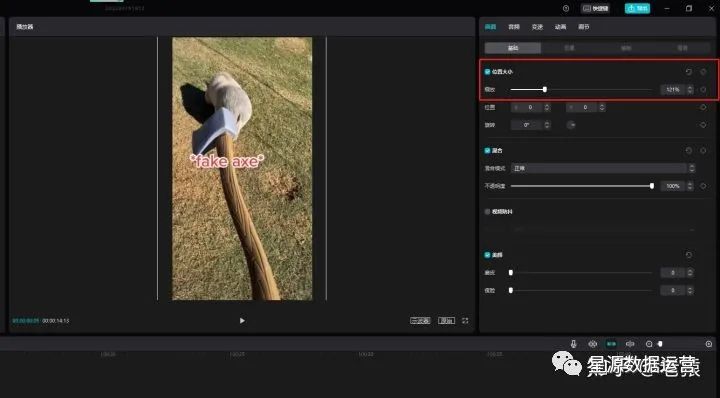Viewport: 720px width, 398px height.
Task: Click the 不透明度 opacity slider handle
Action: pos(652,186)
